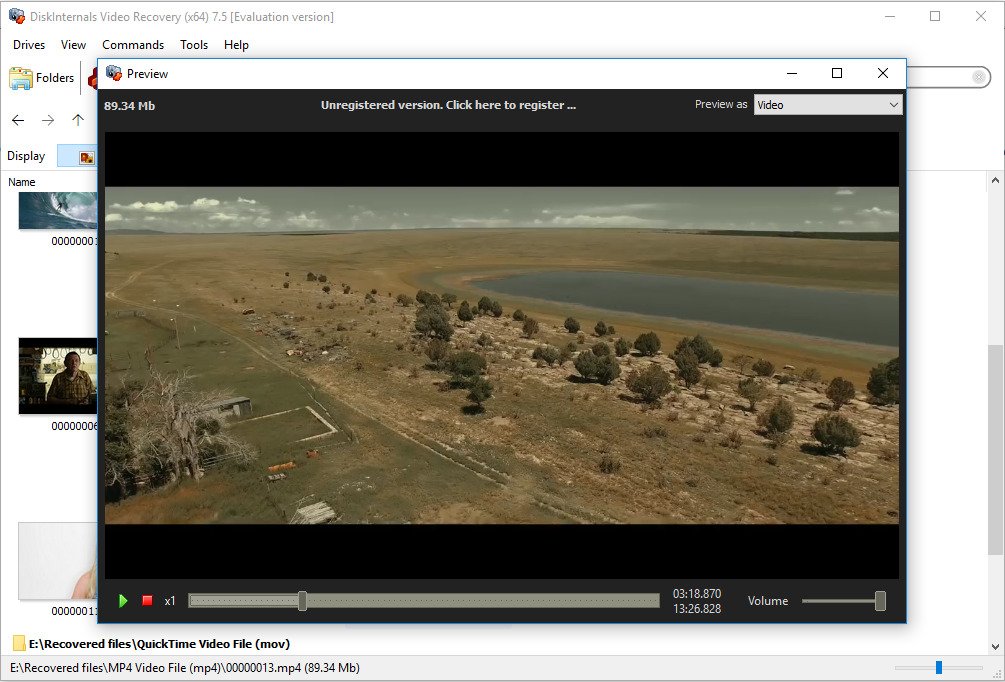Go up one folder level arrow
The width and height of the screenshot is (1005, 682).
(78, 120)
